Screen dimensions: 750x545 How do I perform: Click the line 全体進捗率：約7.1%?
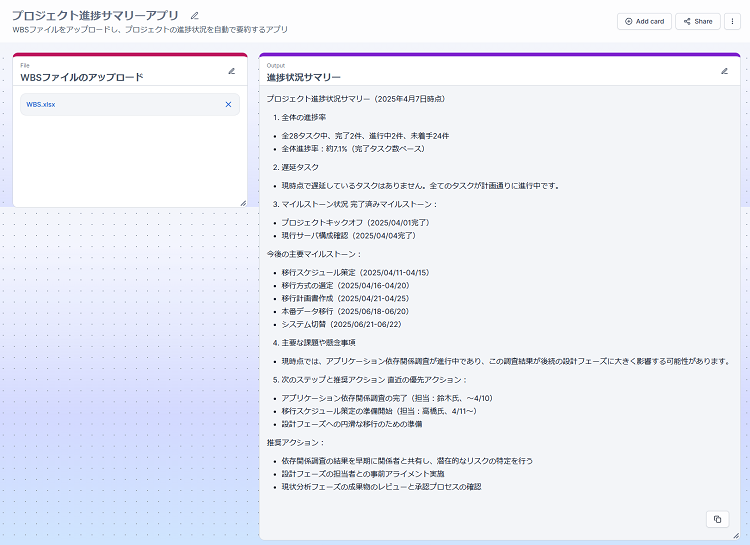click(x=353, y=149)
